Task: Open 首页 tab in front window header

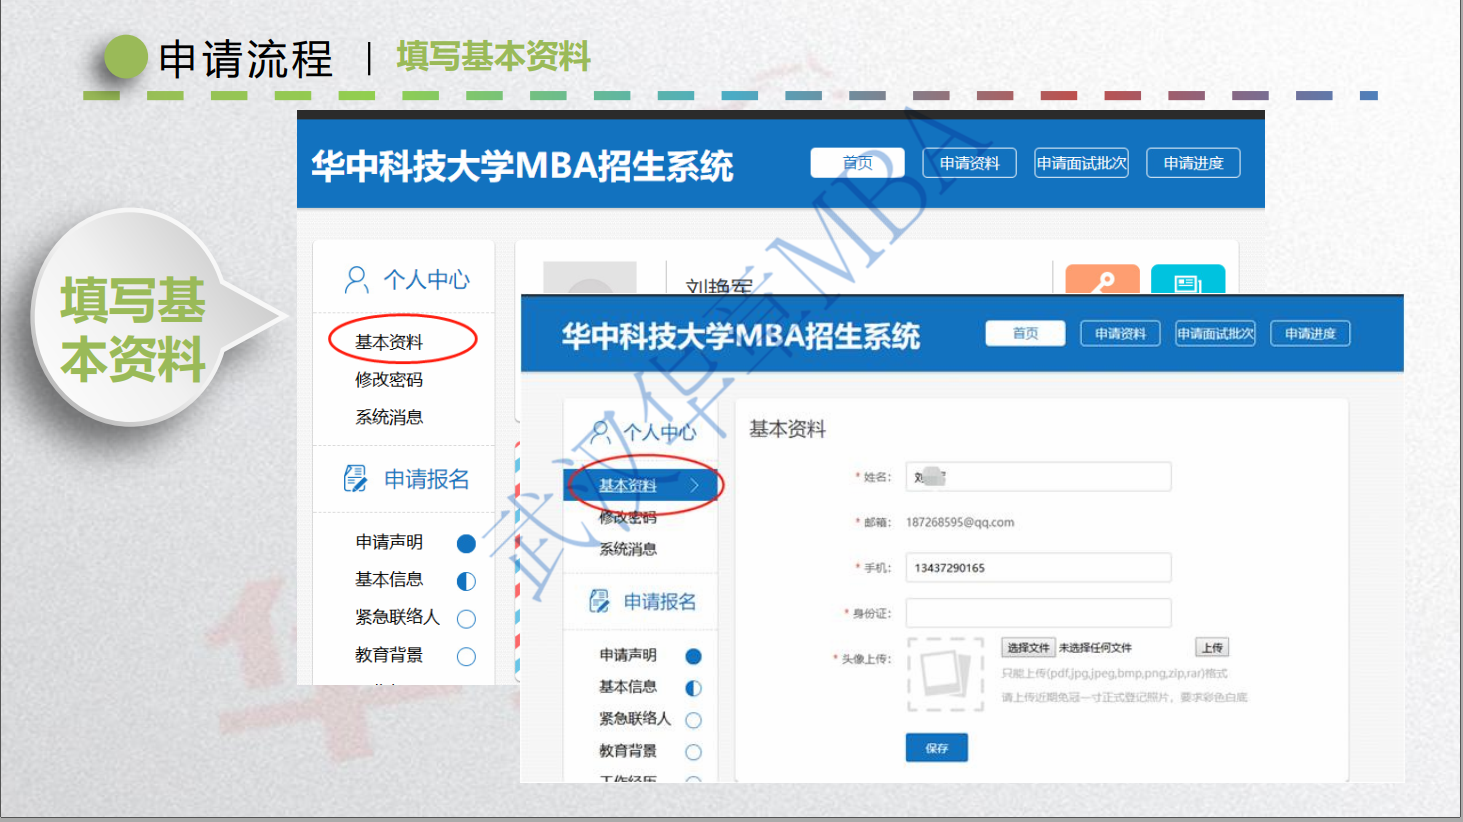Action: pyautogui.click(x=1025, y=333)
